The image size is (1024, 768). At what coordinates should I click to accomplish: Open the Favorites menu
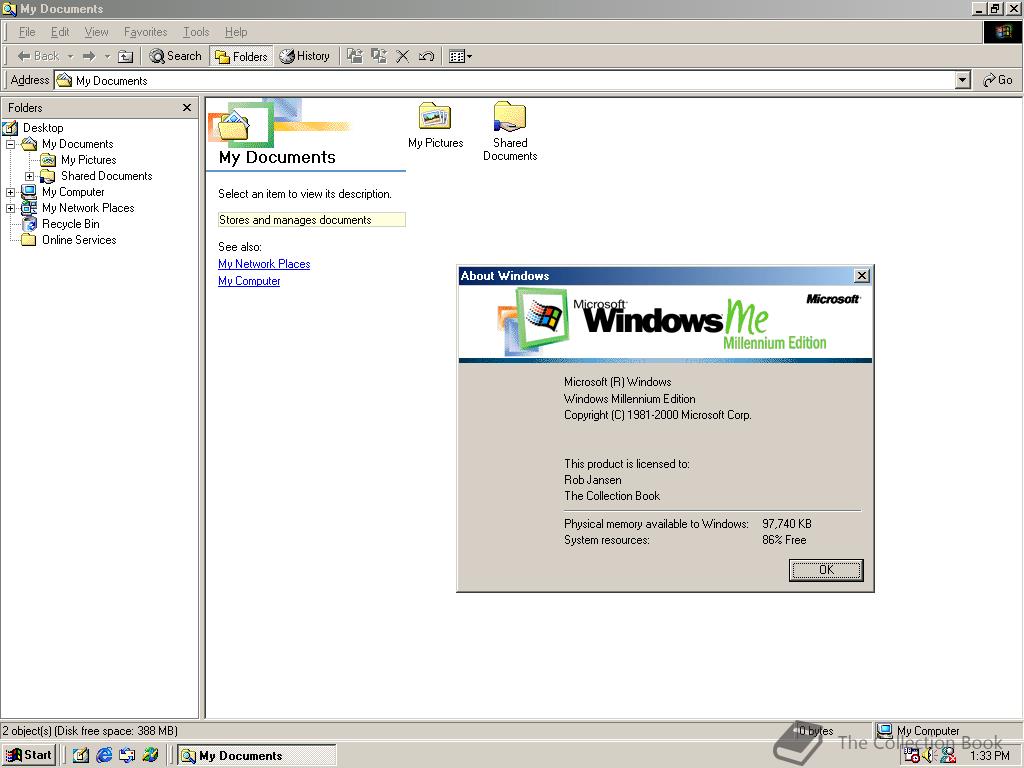(x=145, y=32)
